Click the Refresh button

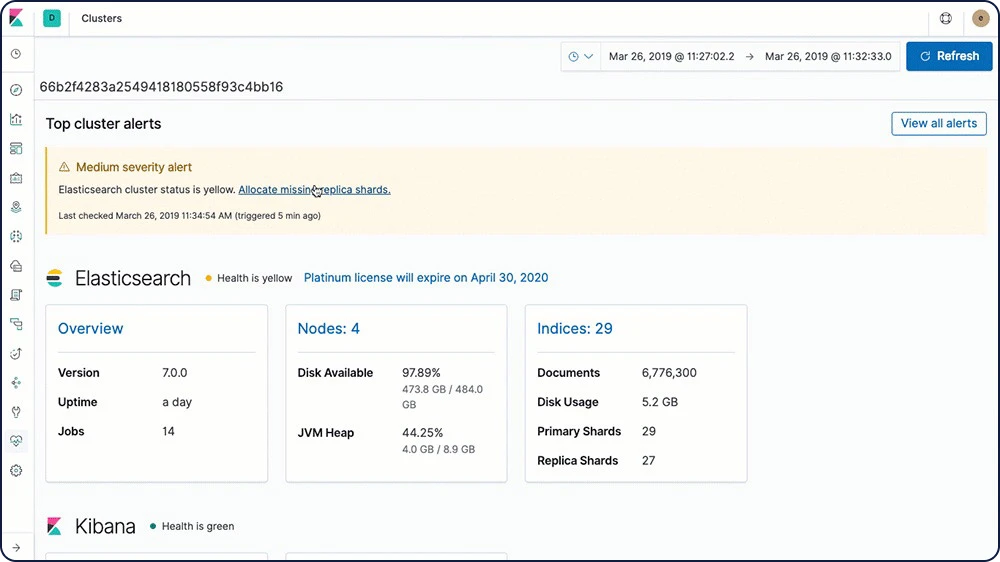pos(949,56)
